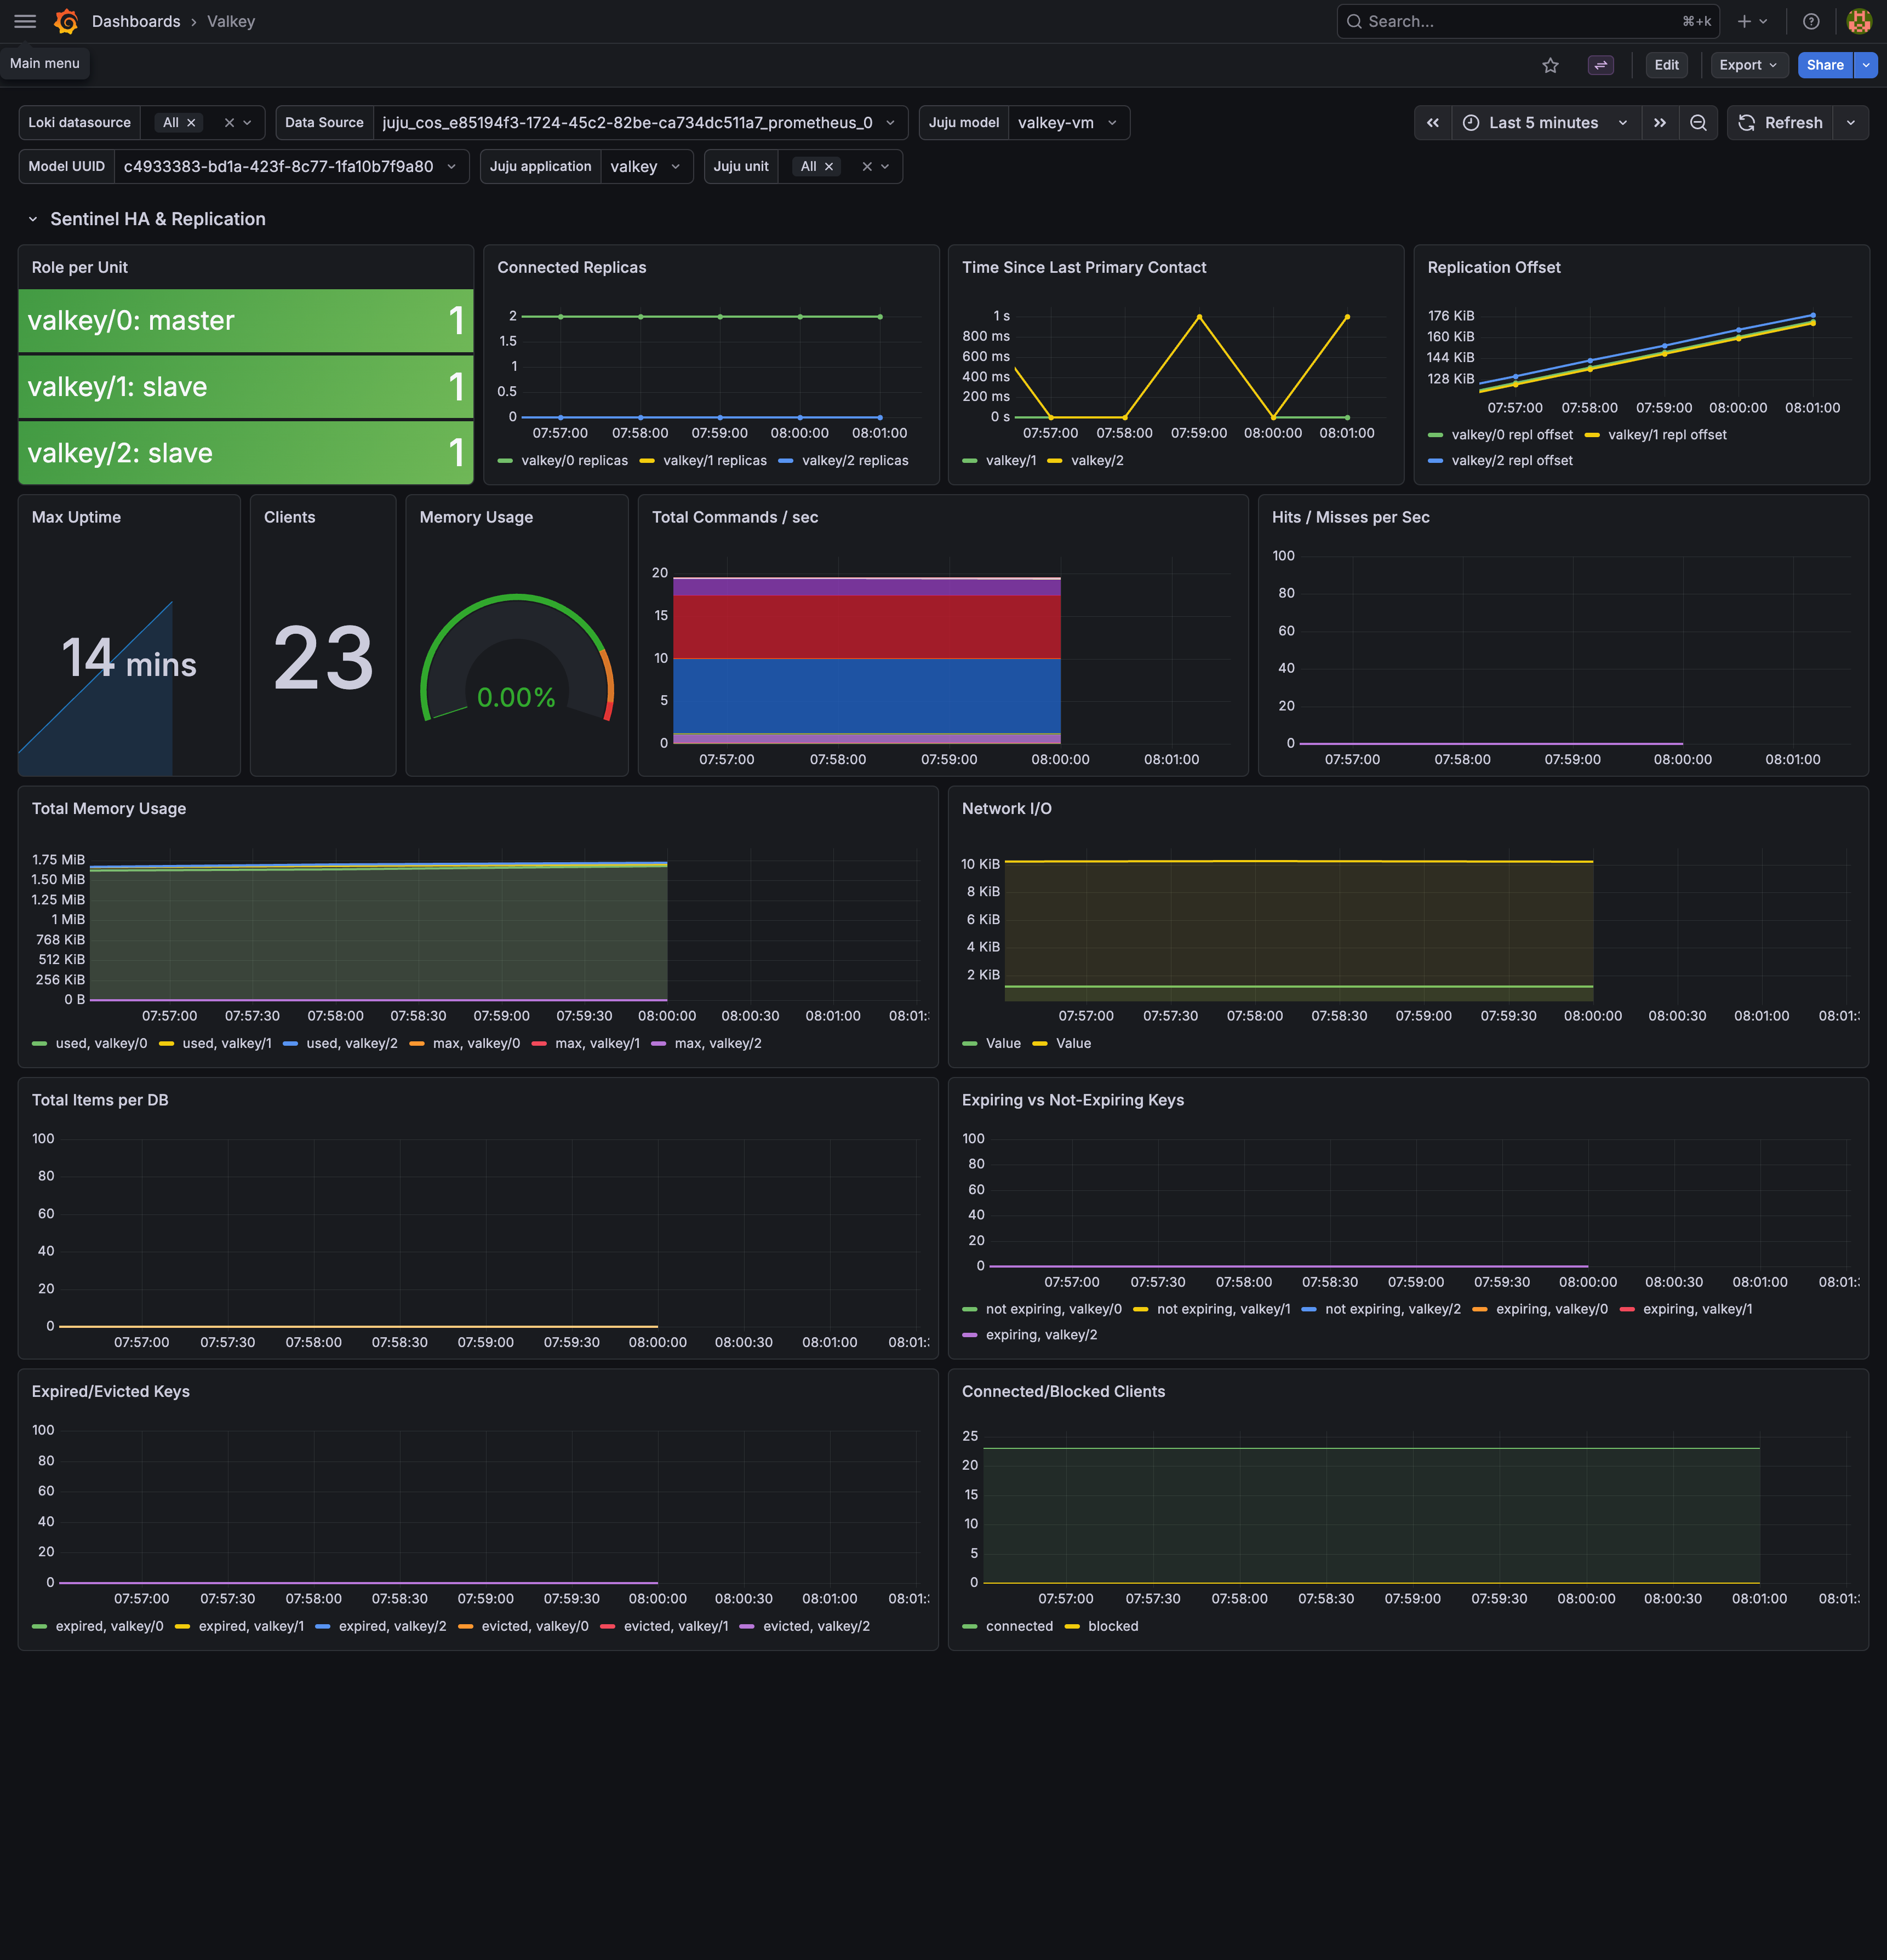Open the Data Source dropdown
This screenshot has height=1960, width=1887.
(x=640, y=123)
